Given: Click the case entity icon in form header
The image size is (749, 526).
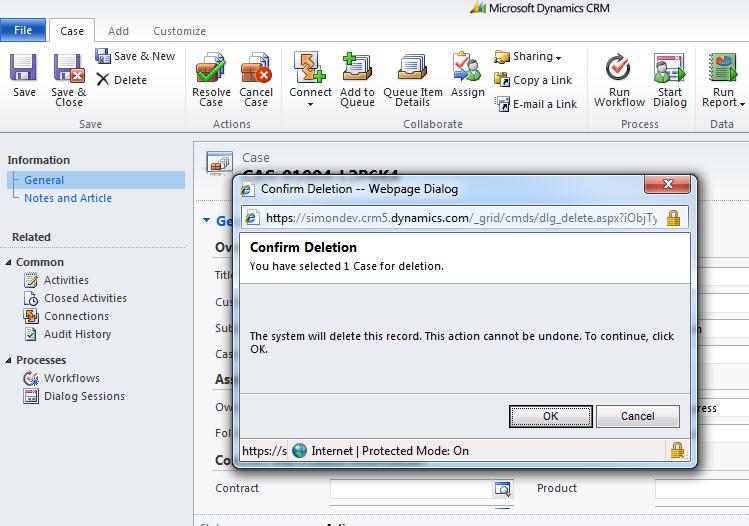Looking at the screenshot, I should tap(219, 162).
